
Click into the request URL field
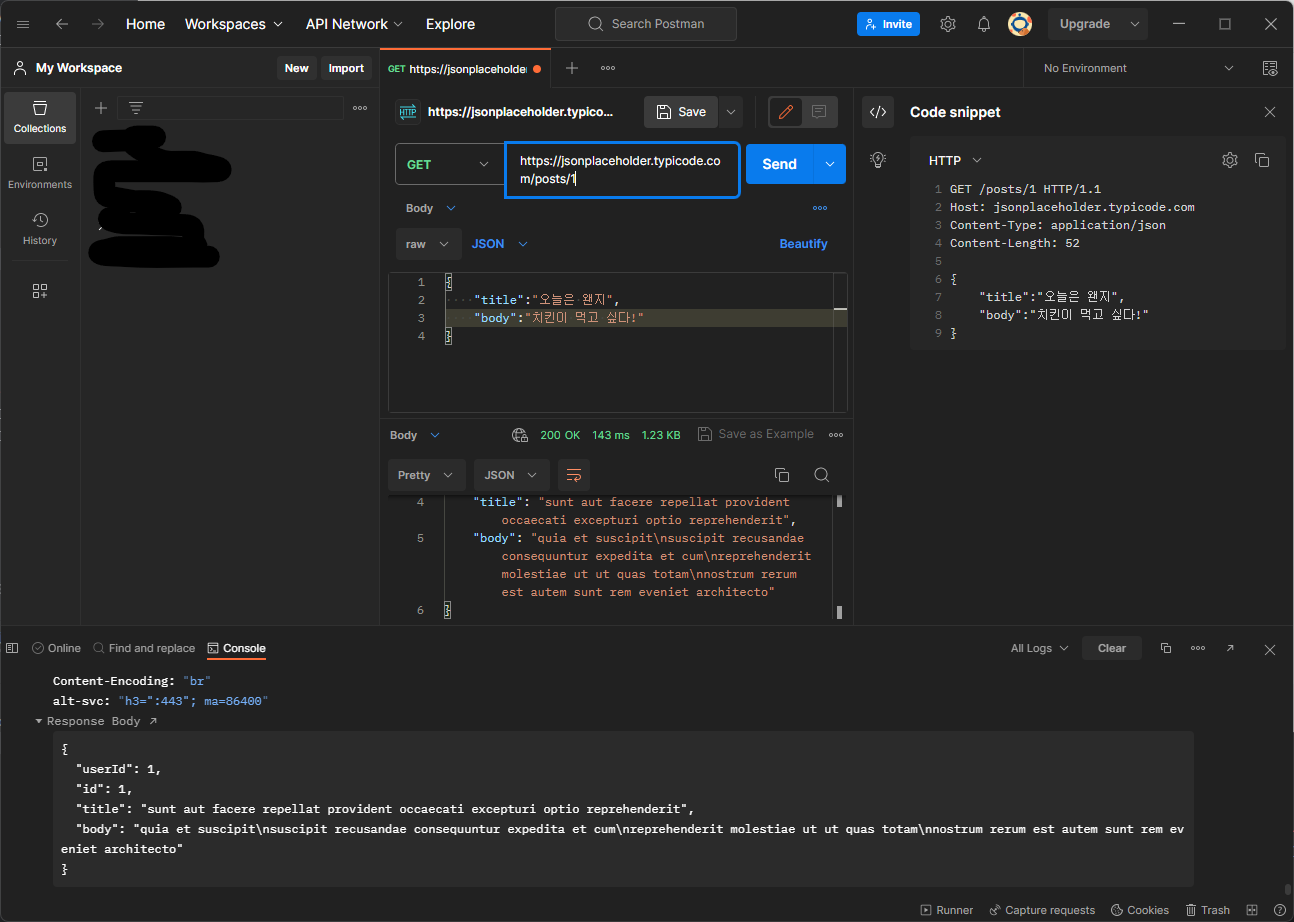pos(621,170)
